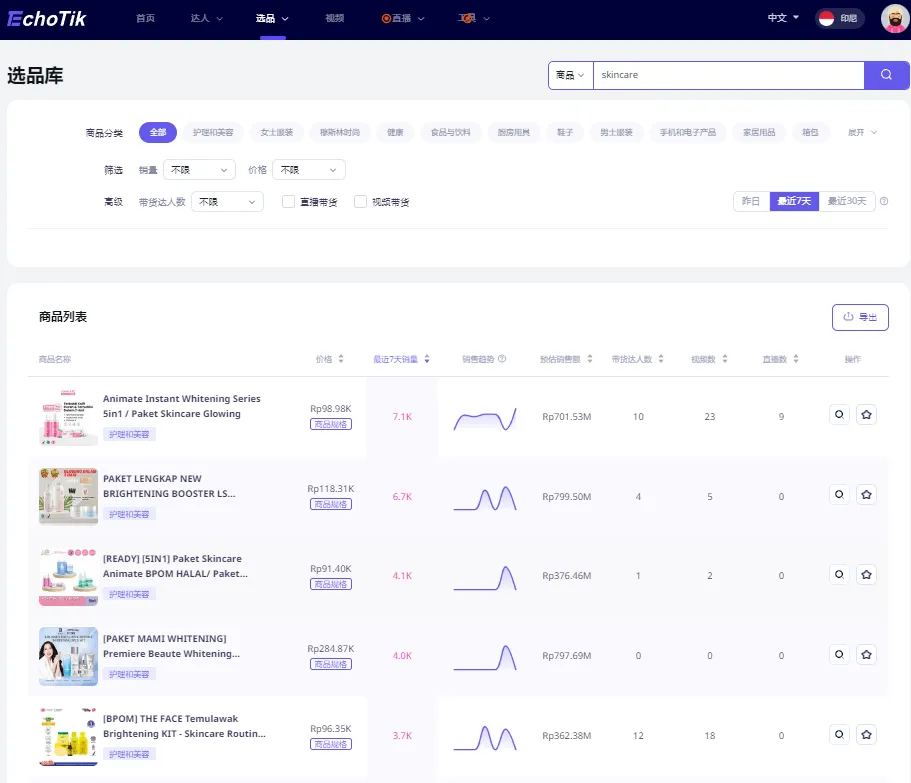
Task: Enable the 视频带货 checkbox
Action: [360, 202]
